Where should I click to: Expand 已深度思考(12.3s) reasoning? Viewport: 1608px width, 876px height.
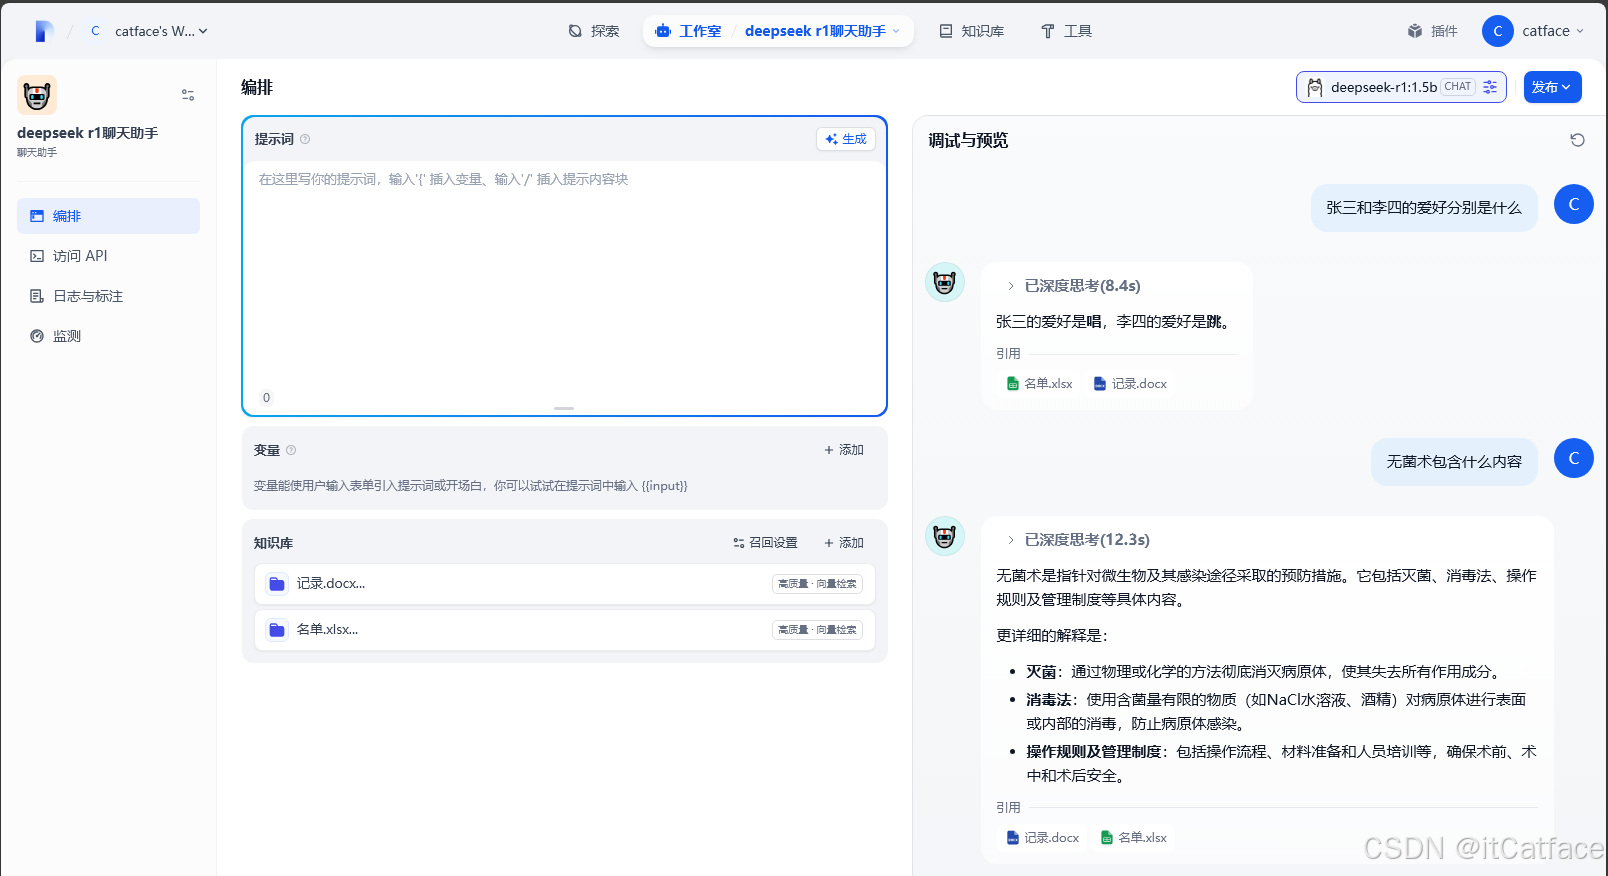point(1078,540)
